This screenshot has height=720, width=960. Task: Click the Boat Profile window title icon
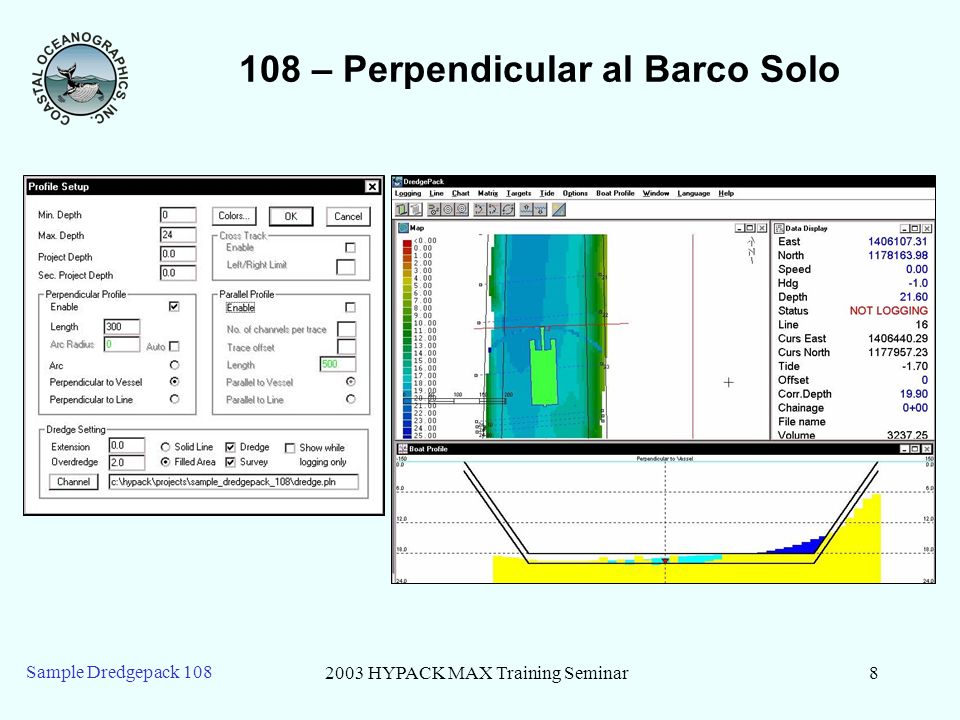403,449
